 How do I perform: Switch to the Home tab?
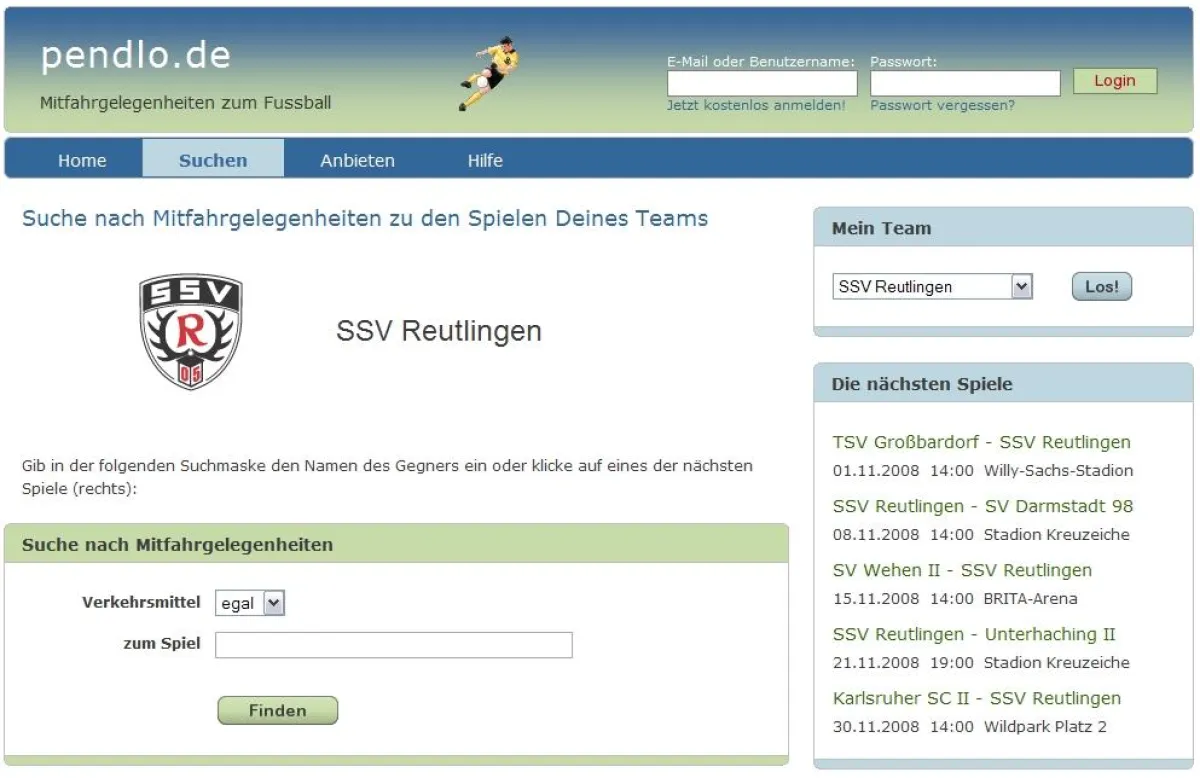click(x=82, y=160)
